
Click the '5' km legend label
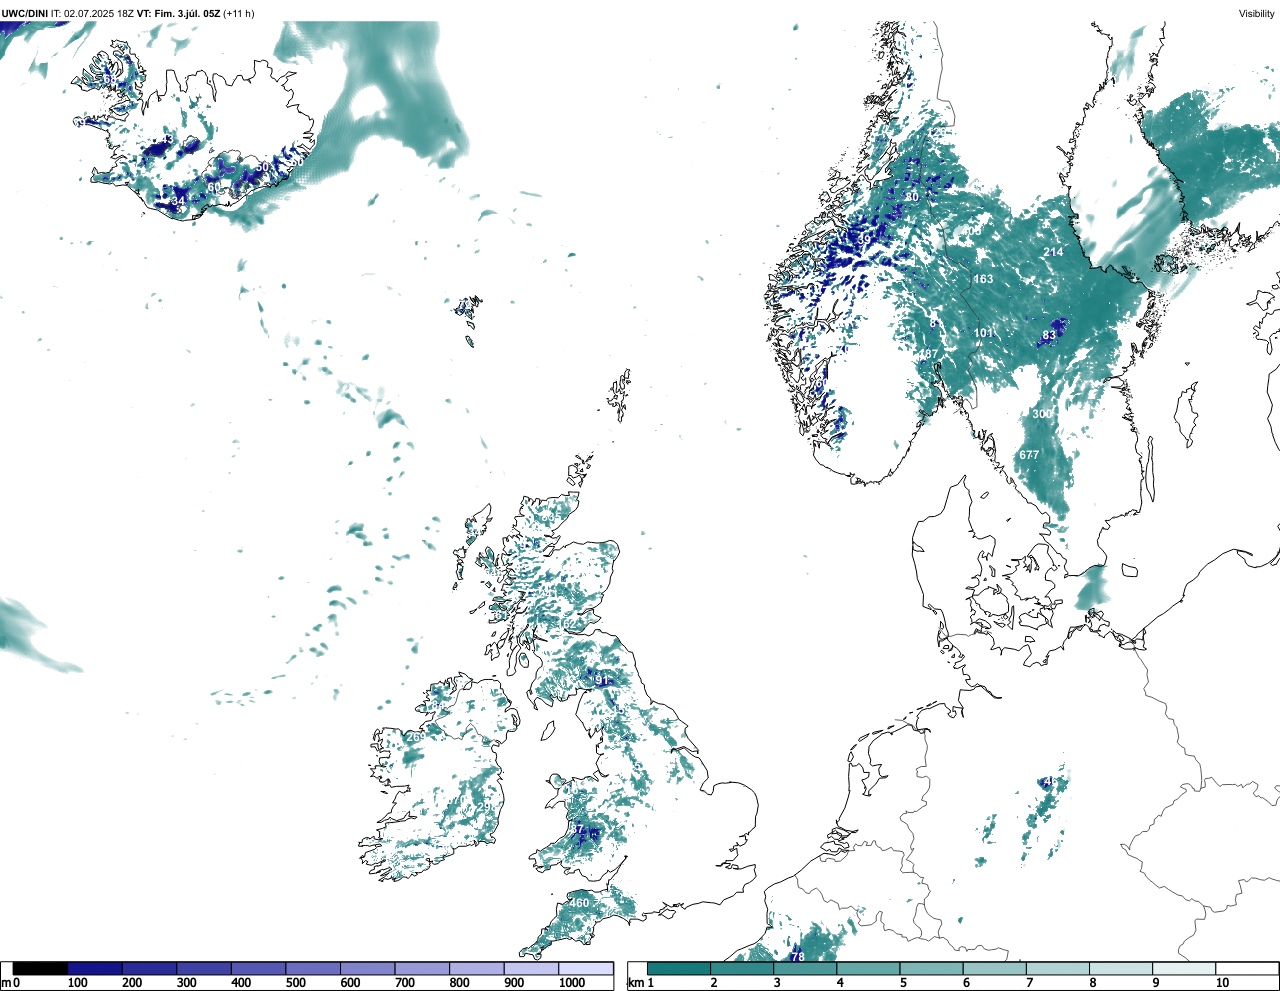[903, 983]
